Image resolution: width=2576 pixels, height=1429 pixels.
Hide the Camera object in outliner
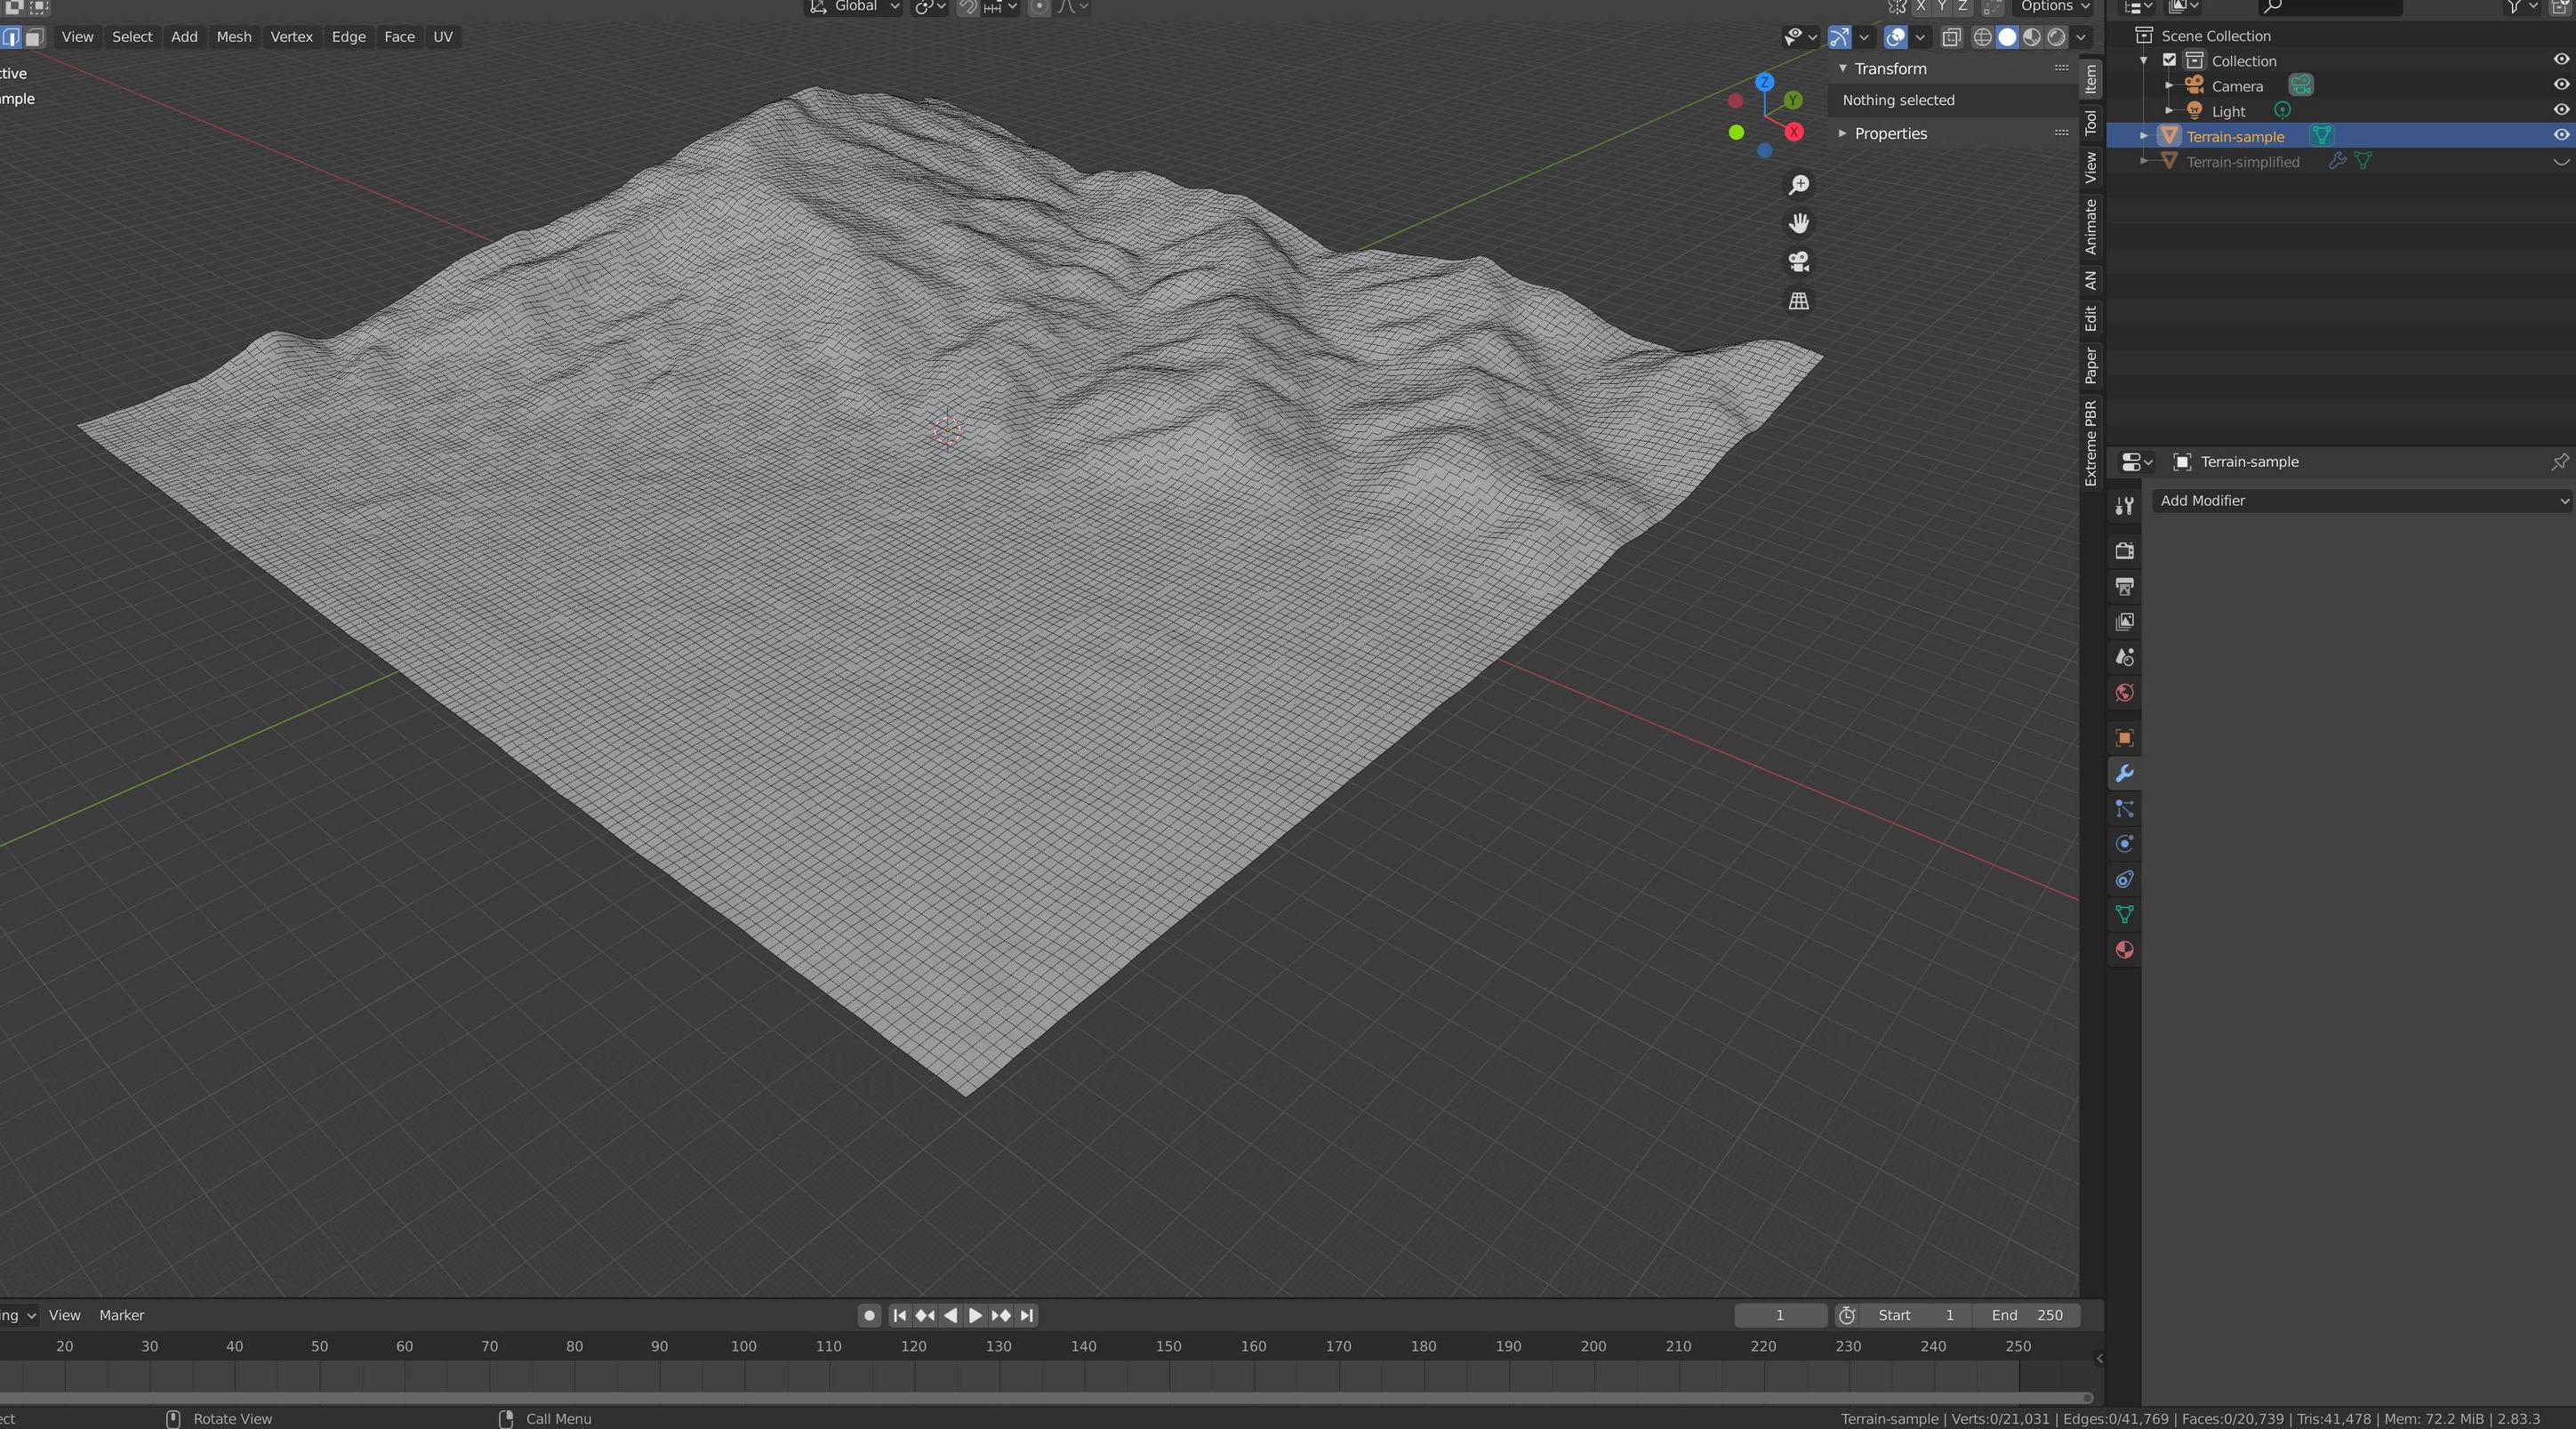(2560, 85)
